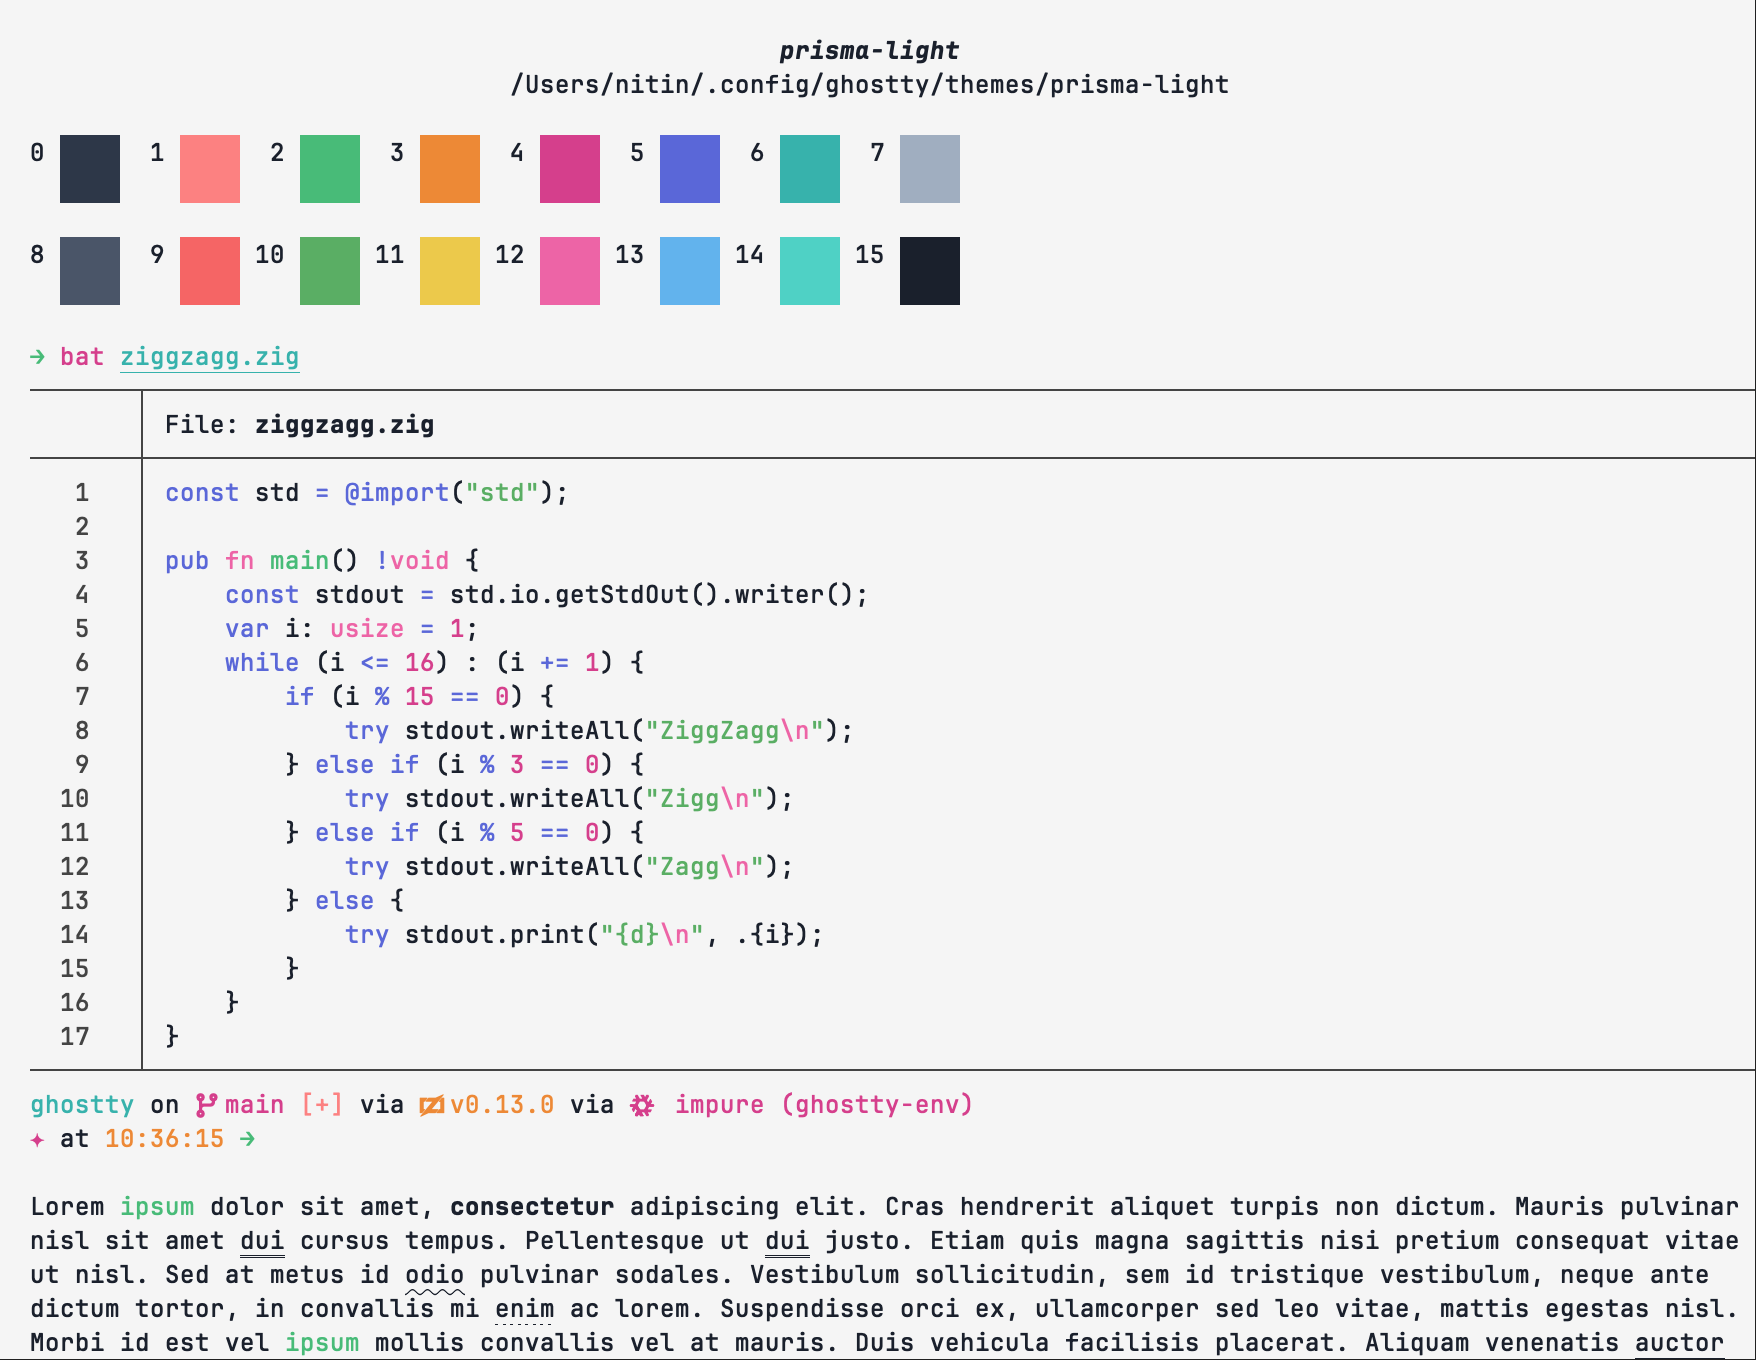Image resolution: width=1756 pixels, height=1360 pixels.
Task: Click the 10:36:15 timestamp
Action: pos(165,1139)
